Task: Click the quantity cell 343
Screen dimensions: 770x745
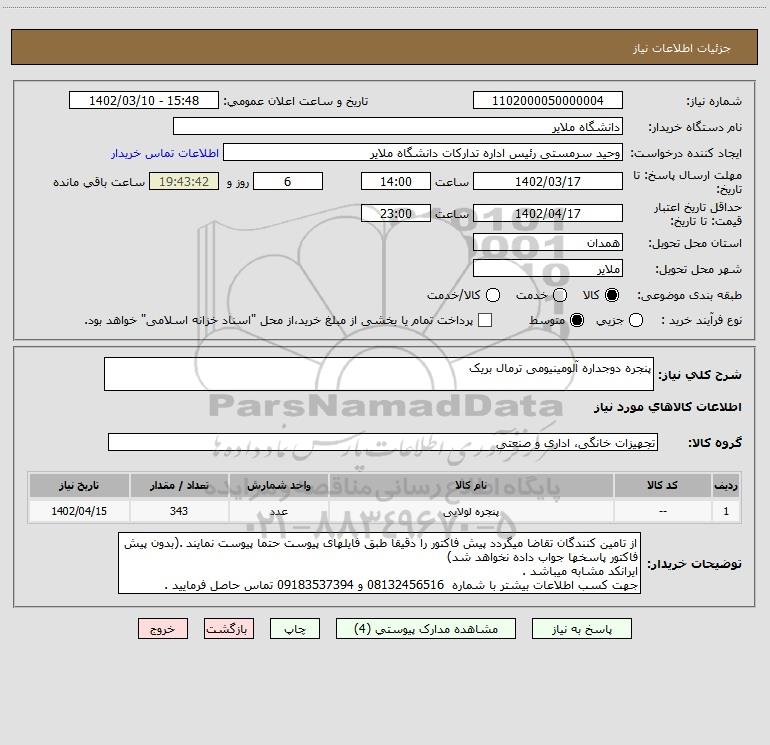Action: point(179,511)
